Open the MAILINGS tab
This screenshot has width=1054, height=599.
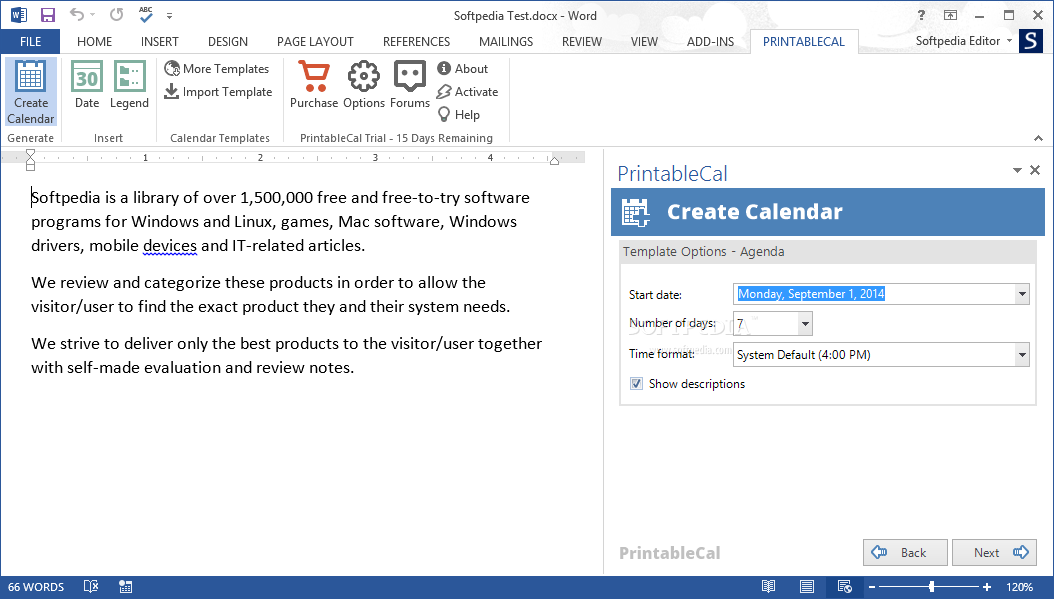(505, 42)
